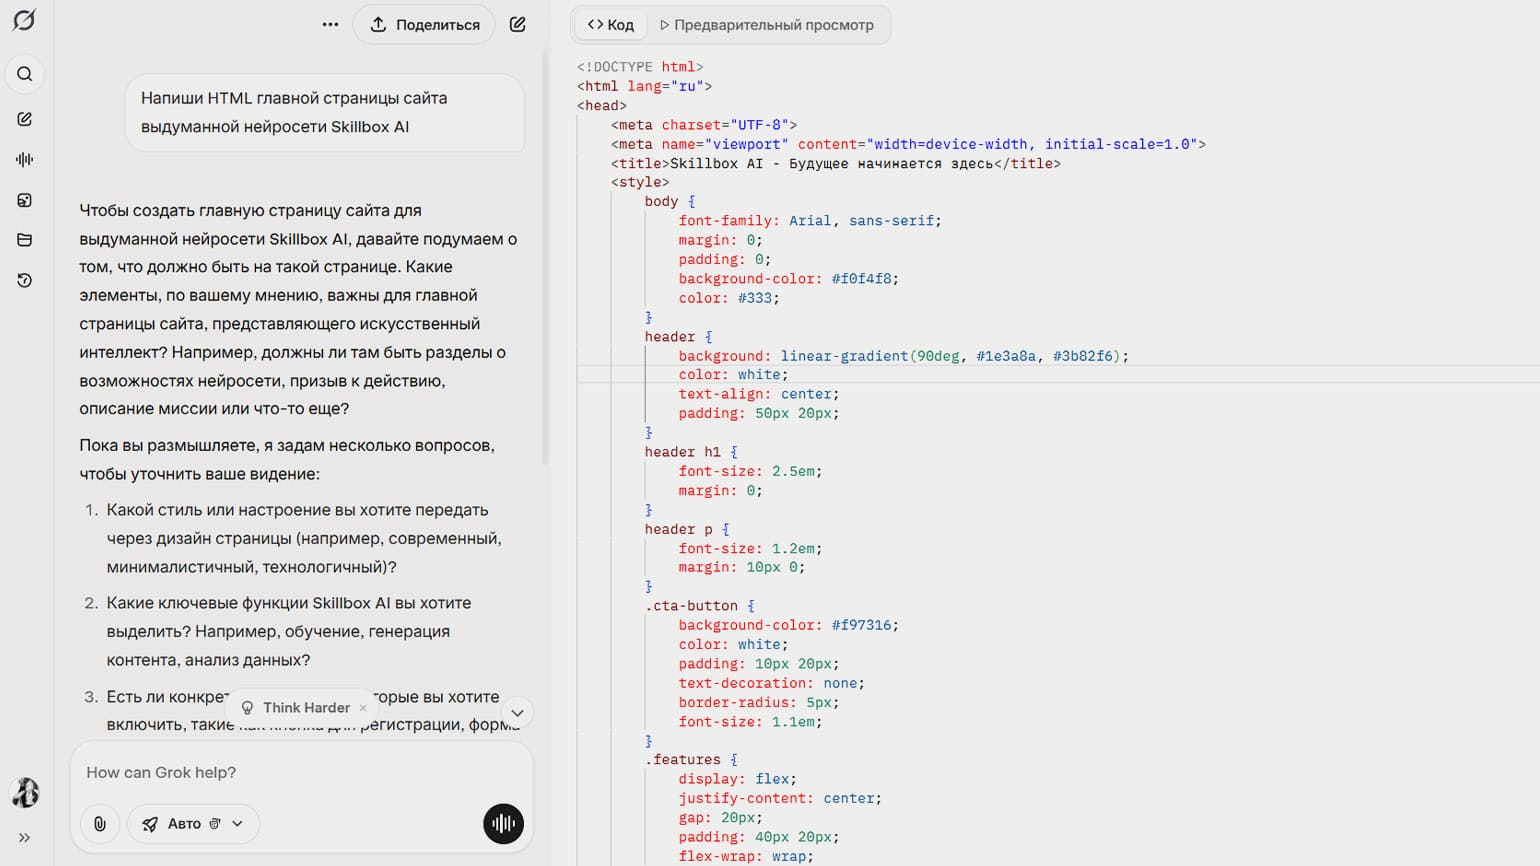The height and width of the screenshot is (866, 1540).
Task: Click the 'How can Grok help?' input field
Action: click(x=300, y=772)
